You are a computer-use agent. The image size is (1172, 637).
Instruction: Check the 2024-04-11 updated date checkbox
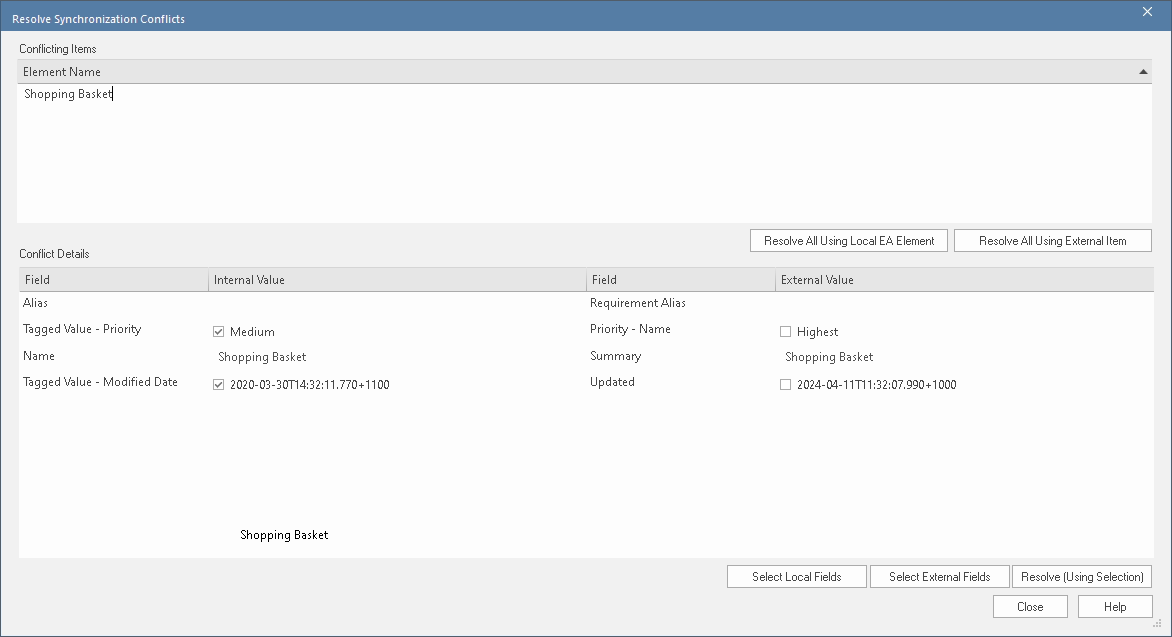coord(786,385)
